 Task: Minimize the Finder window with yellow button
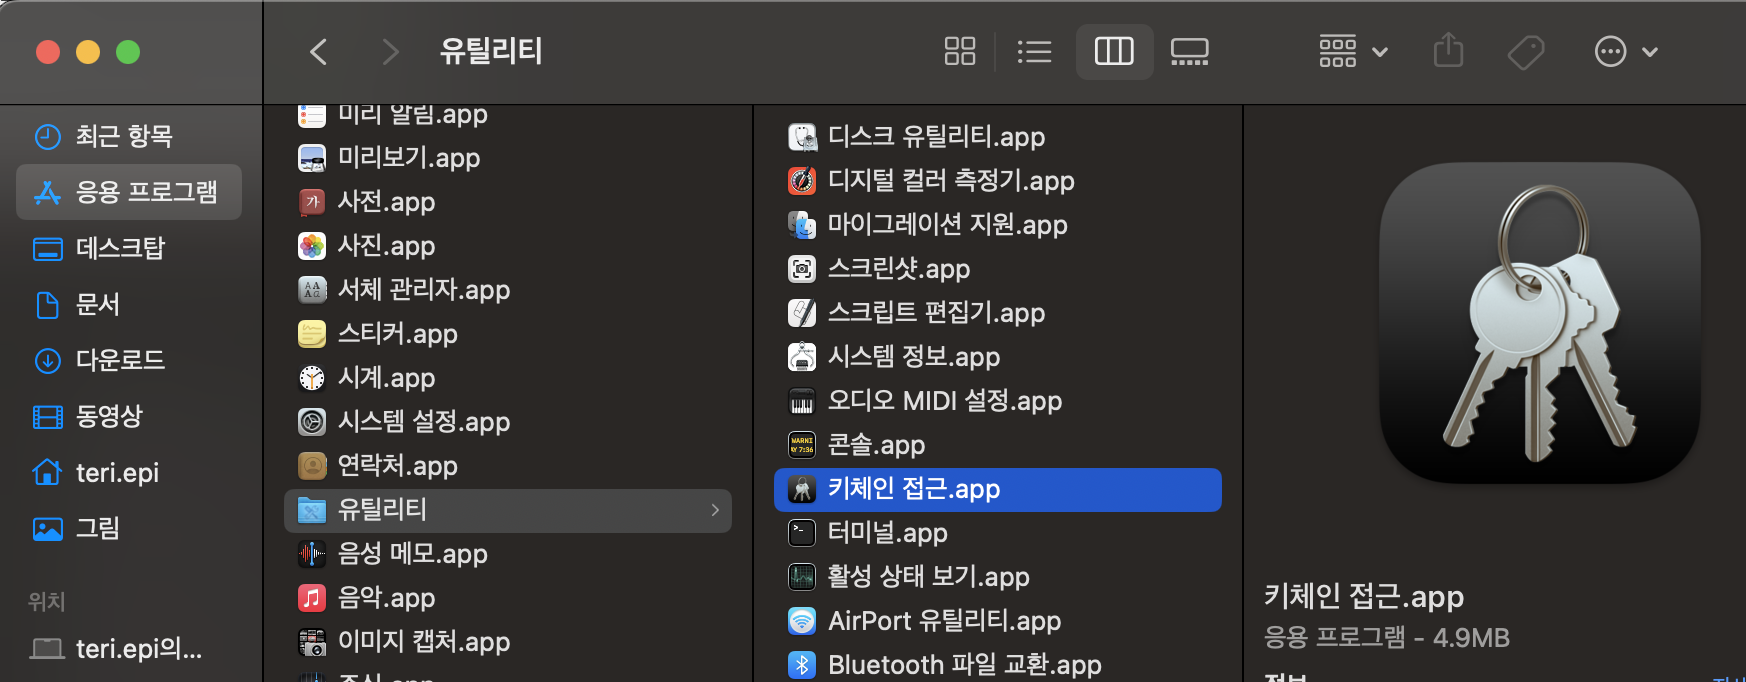coord(88,52)
